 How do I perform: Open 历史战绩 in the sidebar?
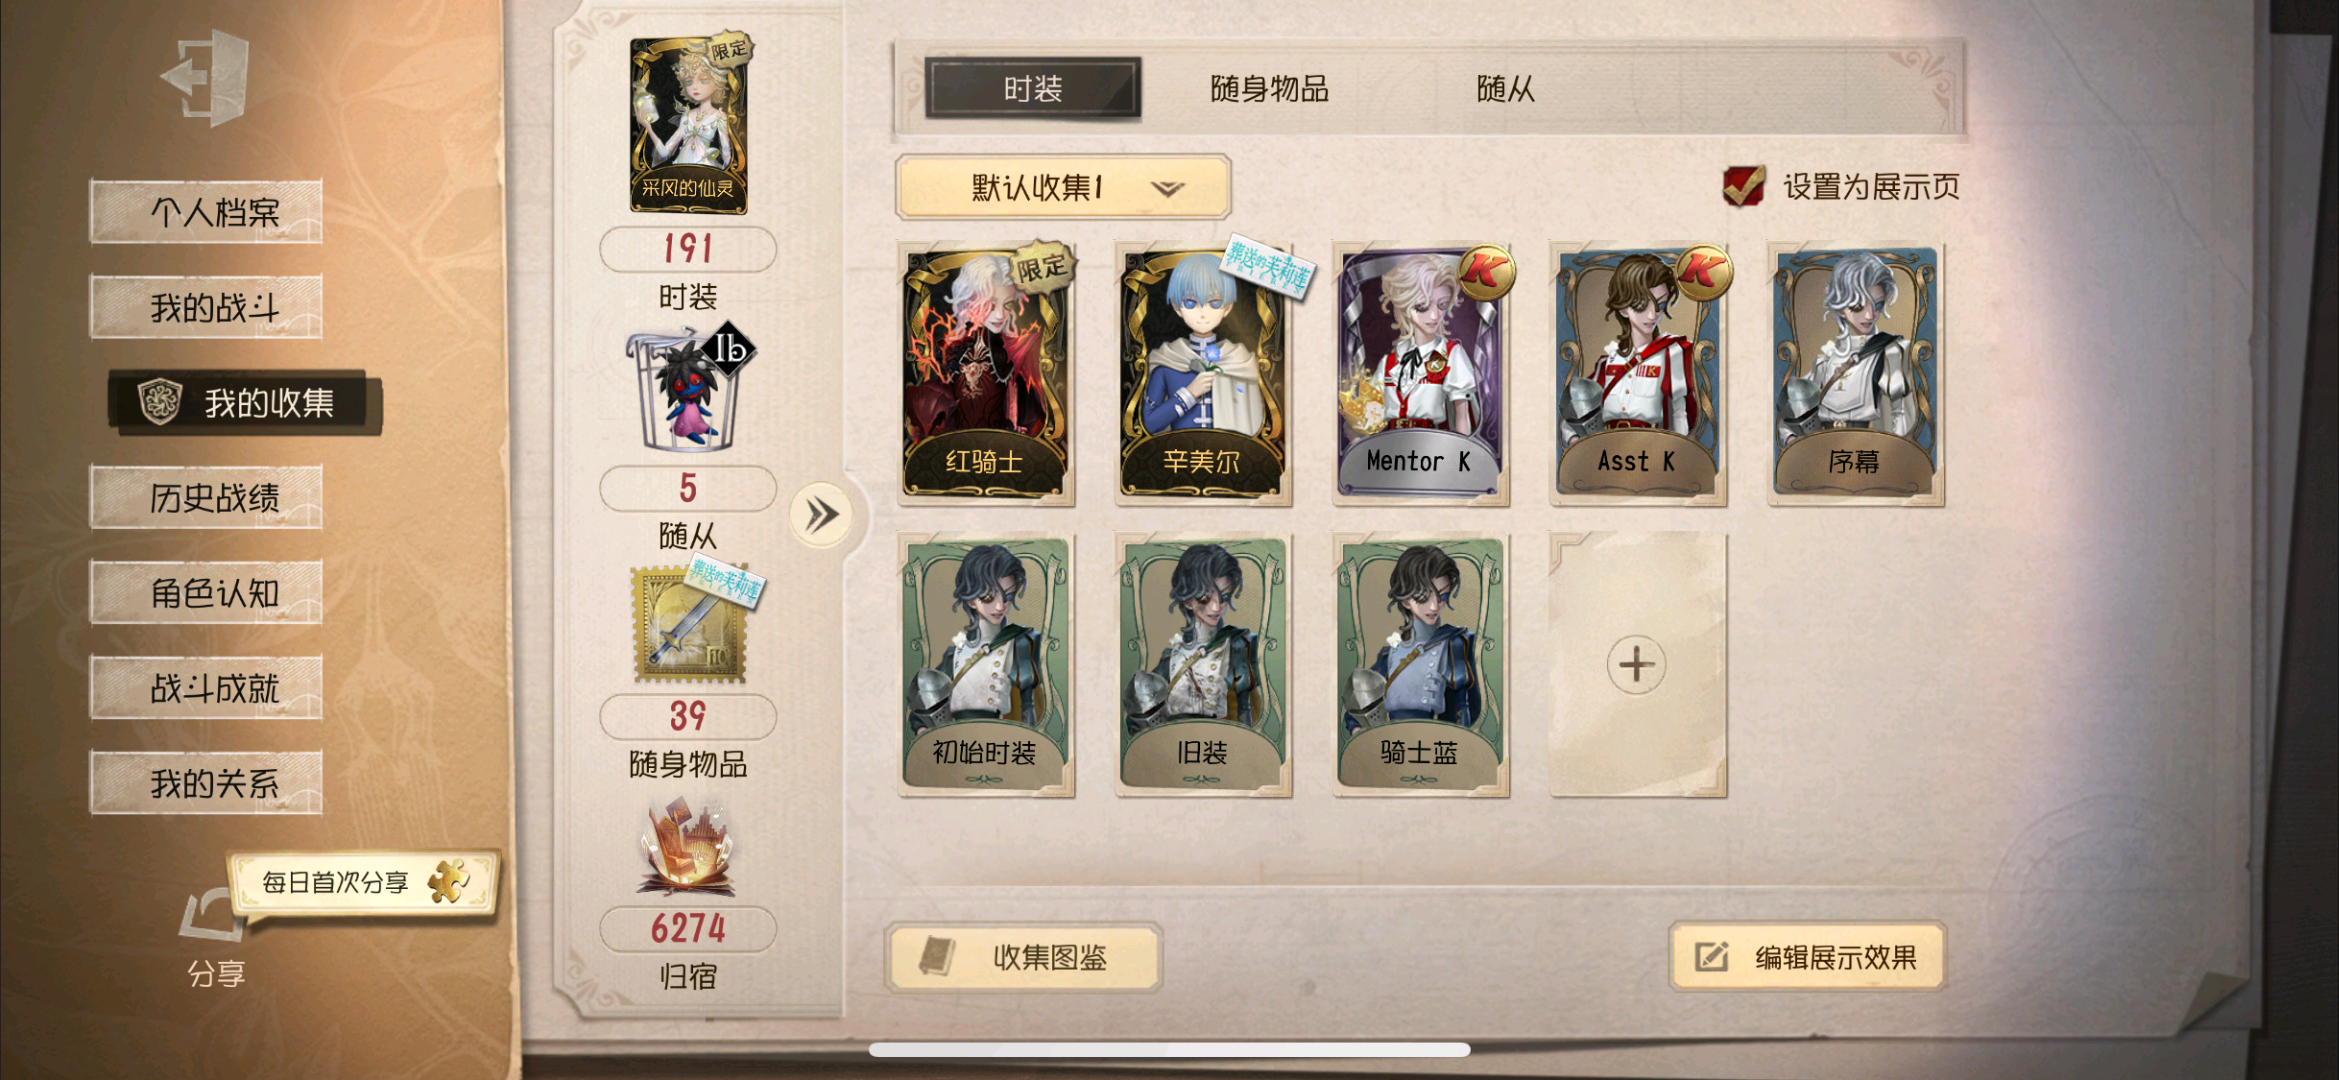(x=206, y=497)
